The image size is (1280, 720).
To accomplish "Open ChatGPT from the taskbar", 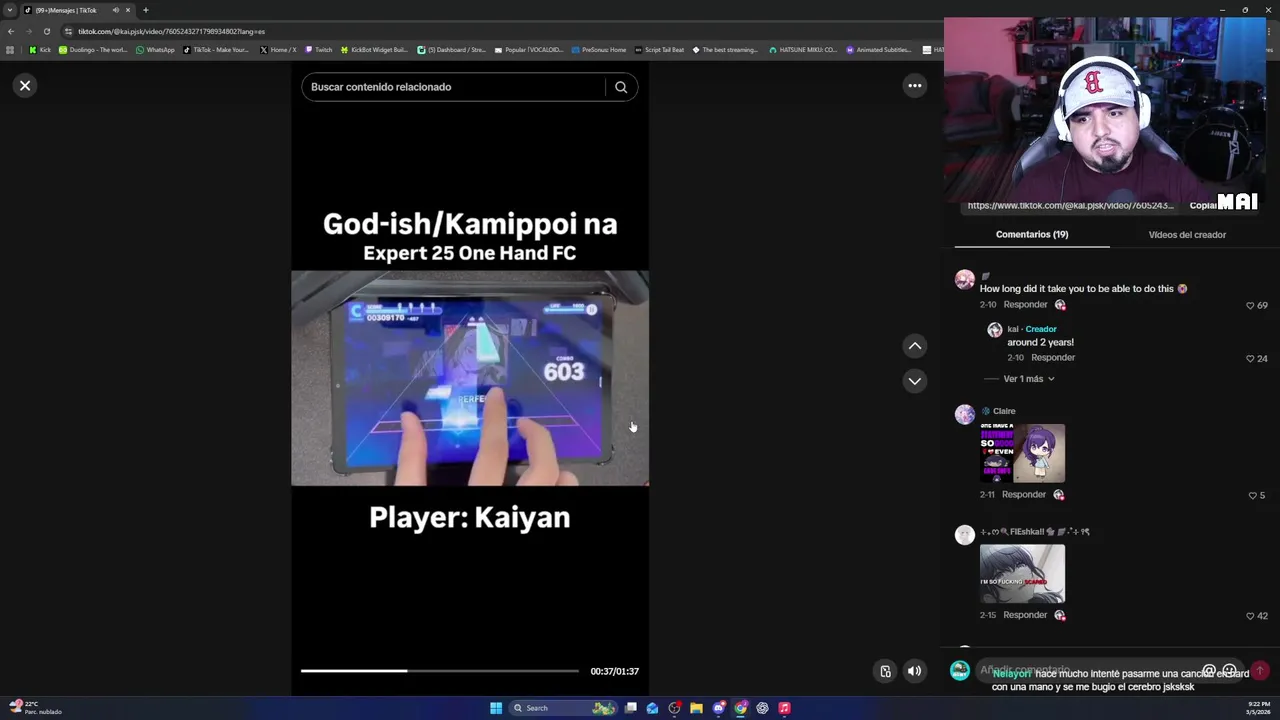I will [x=762, y=708].
